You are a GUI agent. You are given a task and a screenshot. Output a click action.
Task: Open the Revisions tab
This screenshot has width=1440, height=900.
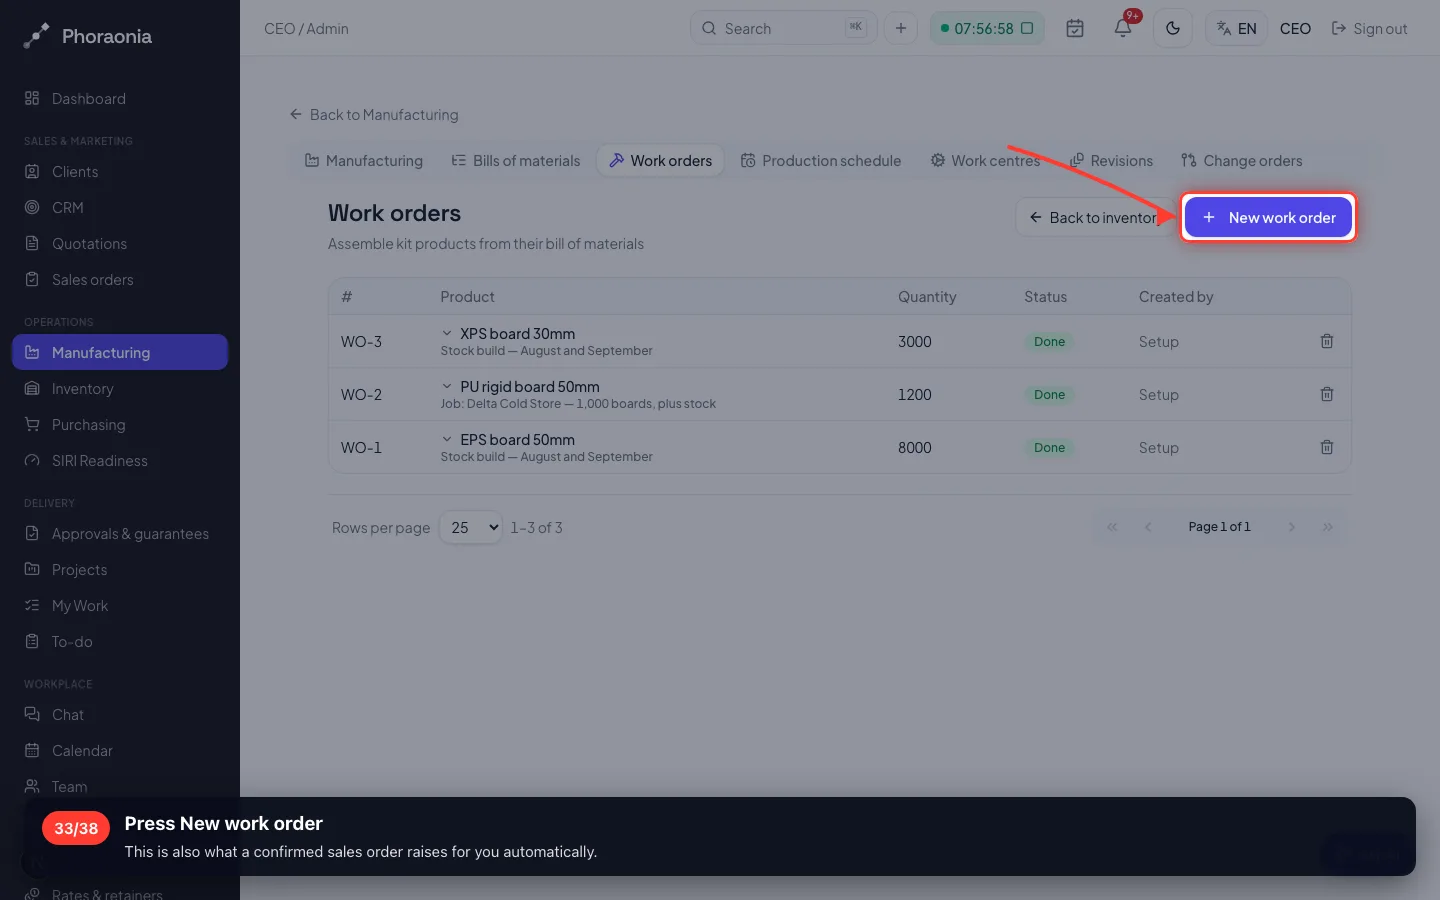(1111, 160)
